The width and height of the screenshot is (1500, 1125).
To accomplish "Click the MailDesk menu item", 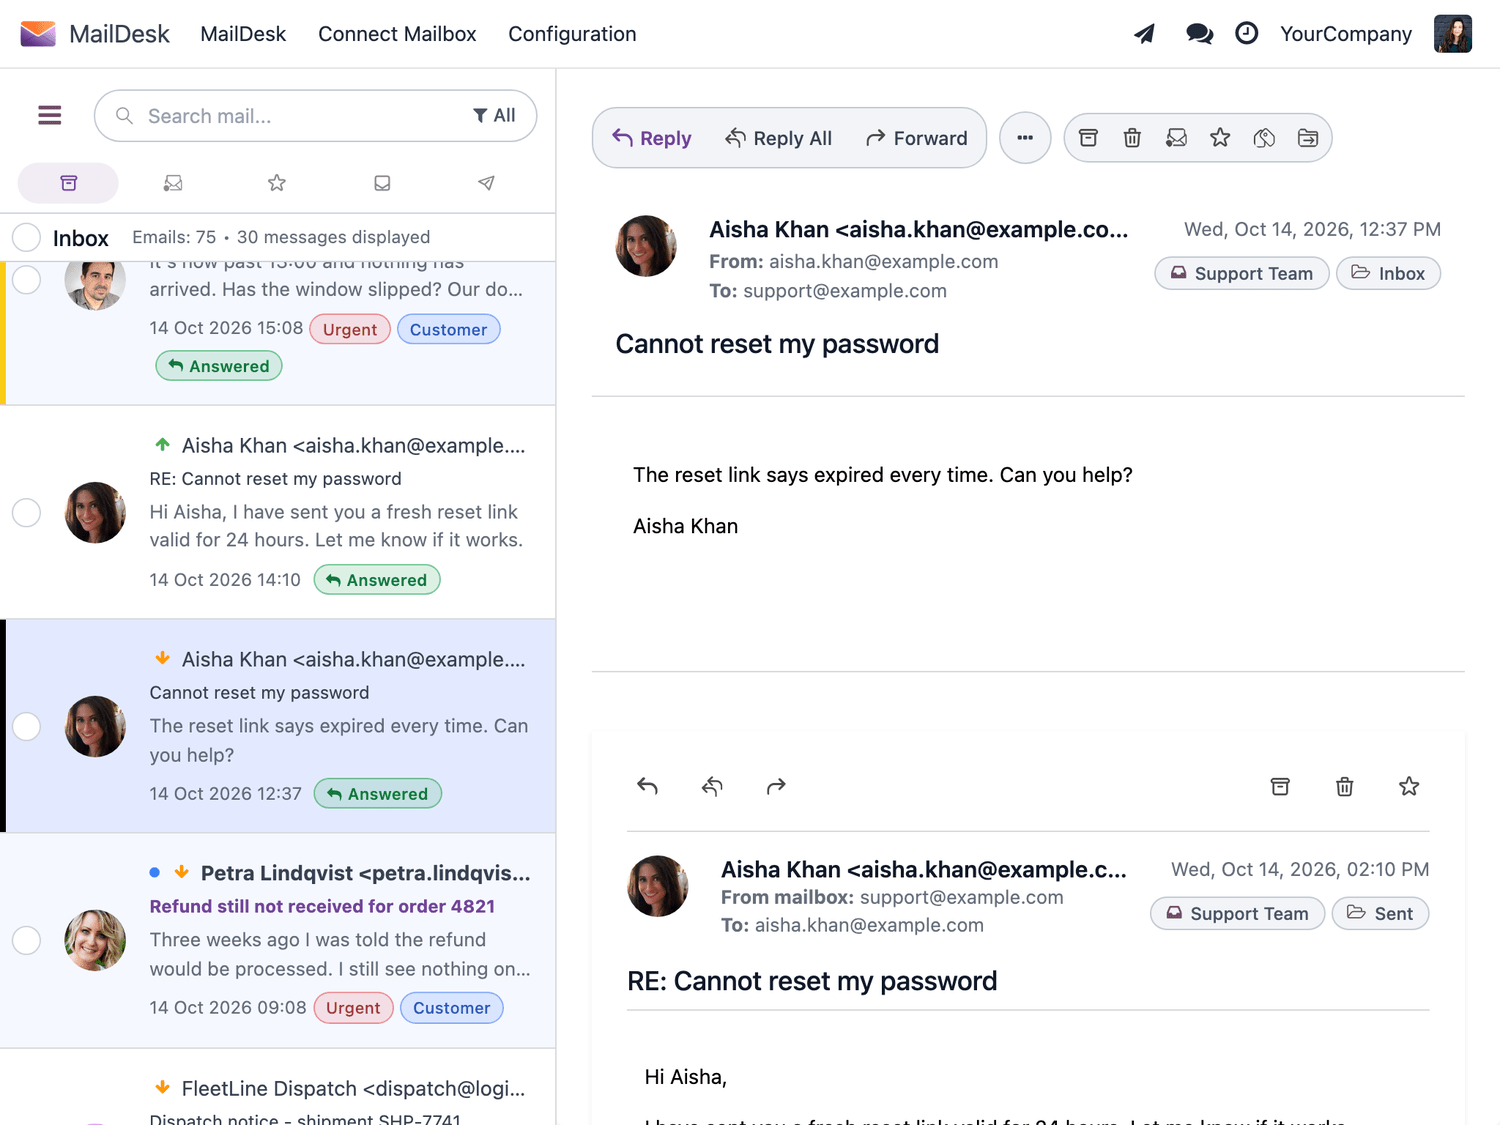I will [x=243, y=34].
